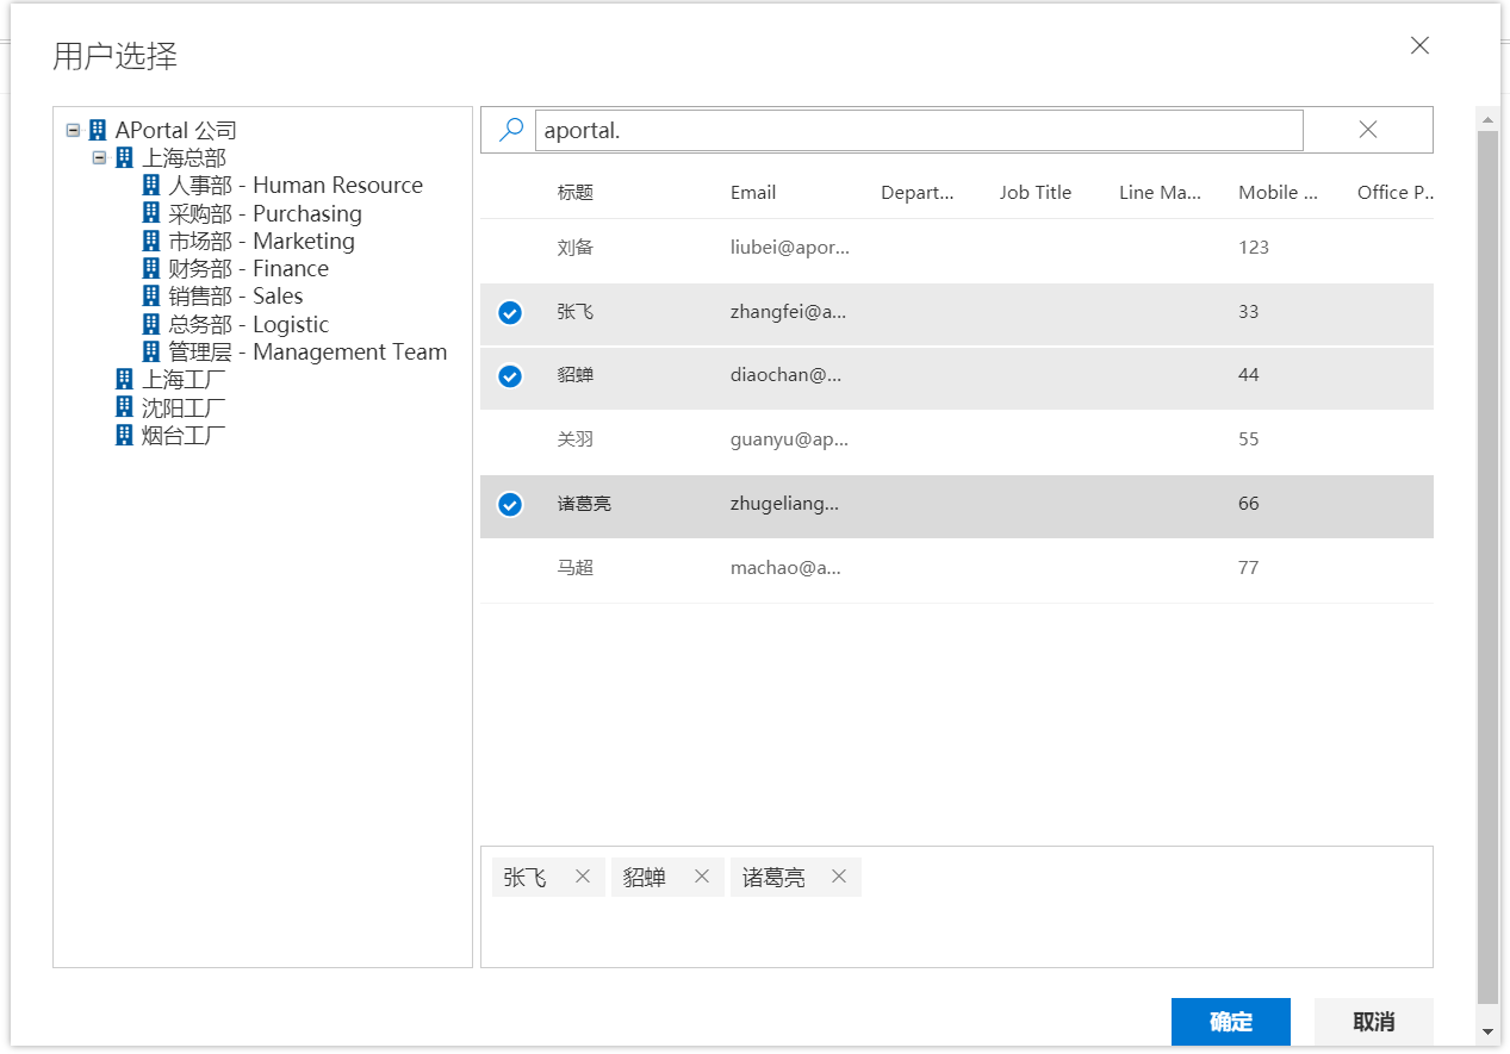Click mobile value 77 in 马超 row
Screen dimensions: 1510x1054
coord(1248,567)
